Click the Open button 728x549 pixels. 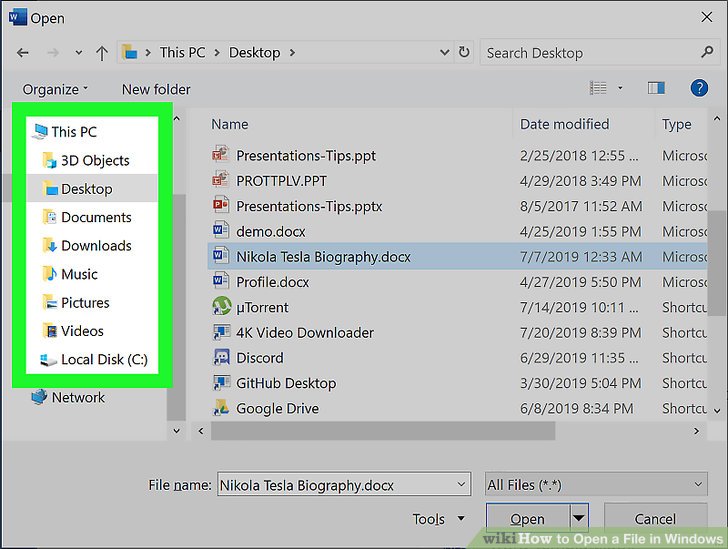527,518
